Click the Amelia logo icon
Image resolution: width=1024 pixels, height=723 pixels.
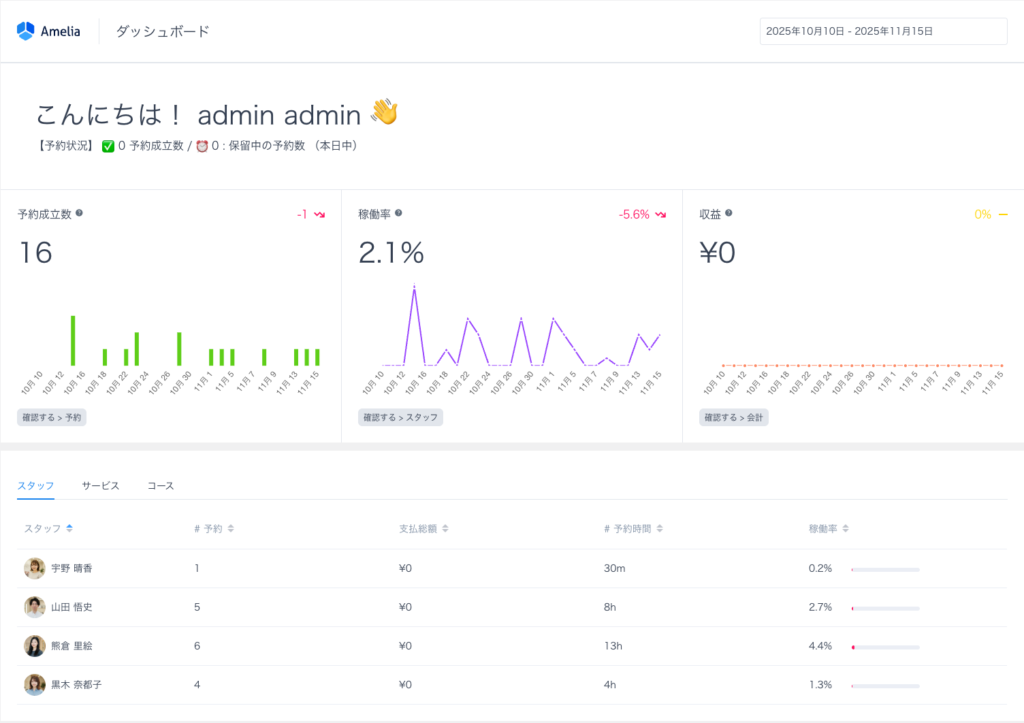click(x=26, y=31)
